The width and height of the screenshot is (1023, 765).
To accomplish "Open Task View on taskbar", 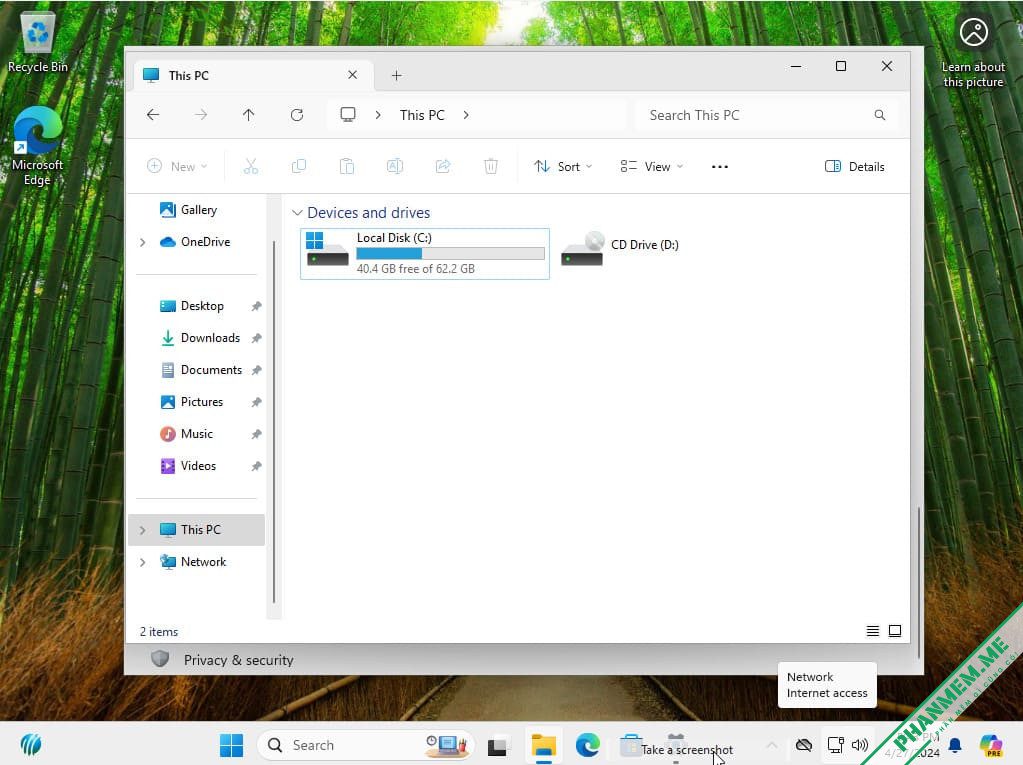I will 497,745.
